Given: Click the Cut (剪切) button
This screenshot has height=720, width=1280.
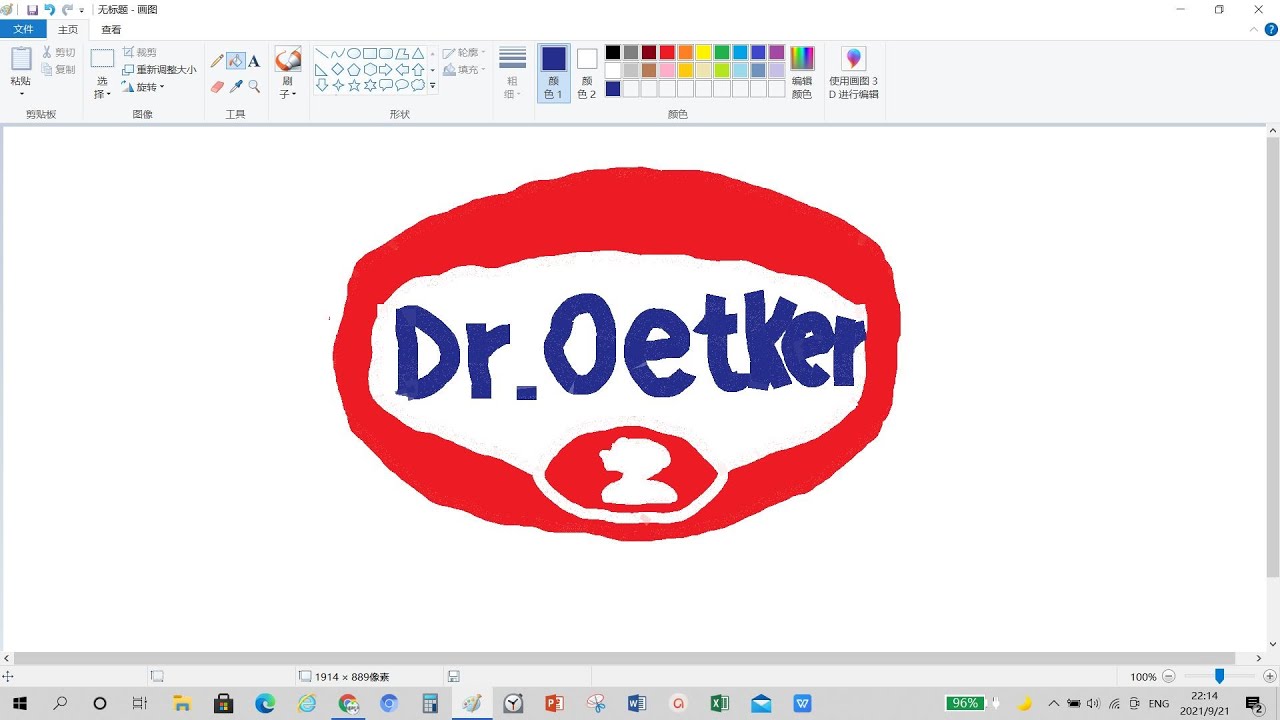Looking at the screenshot, I should (58, 52).
